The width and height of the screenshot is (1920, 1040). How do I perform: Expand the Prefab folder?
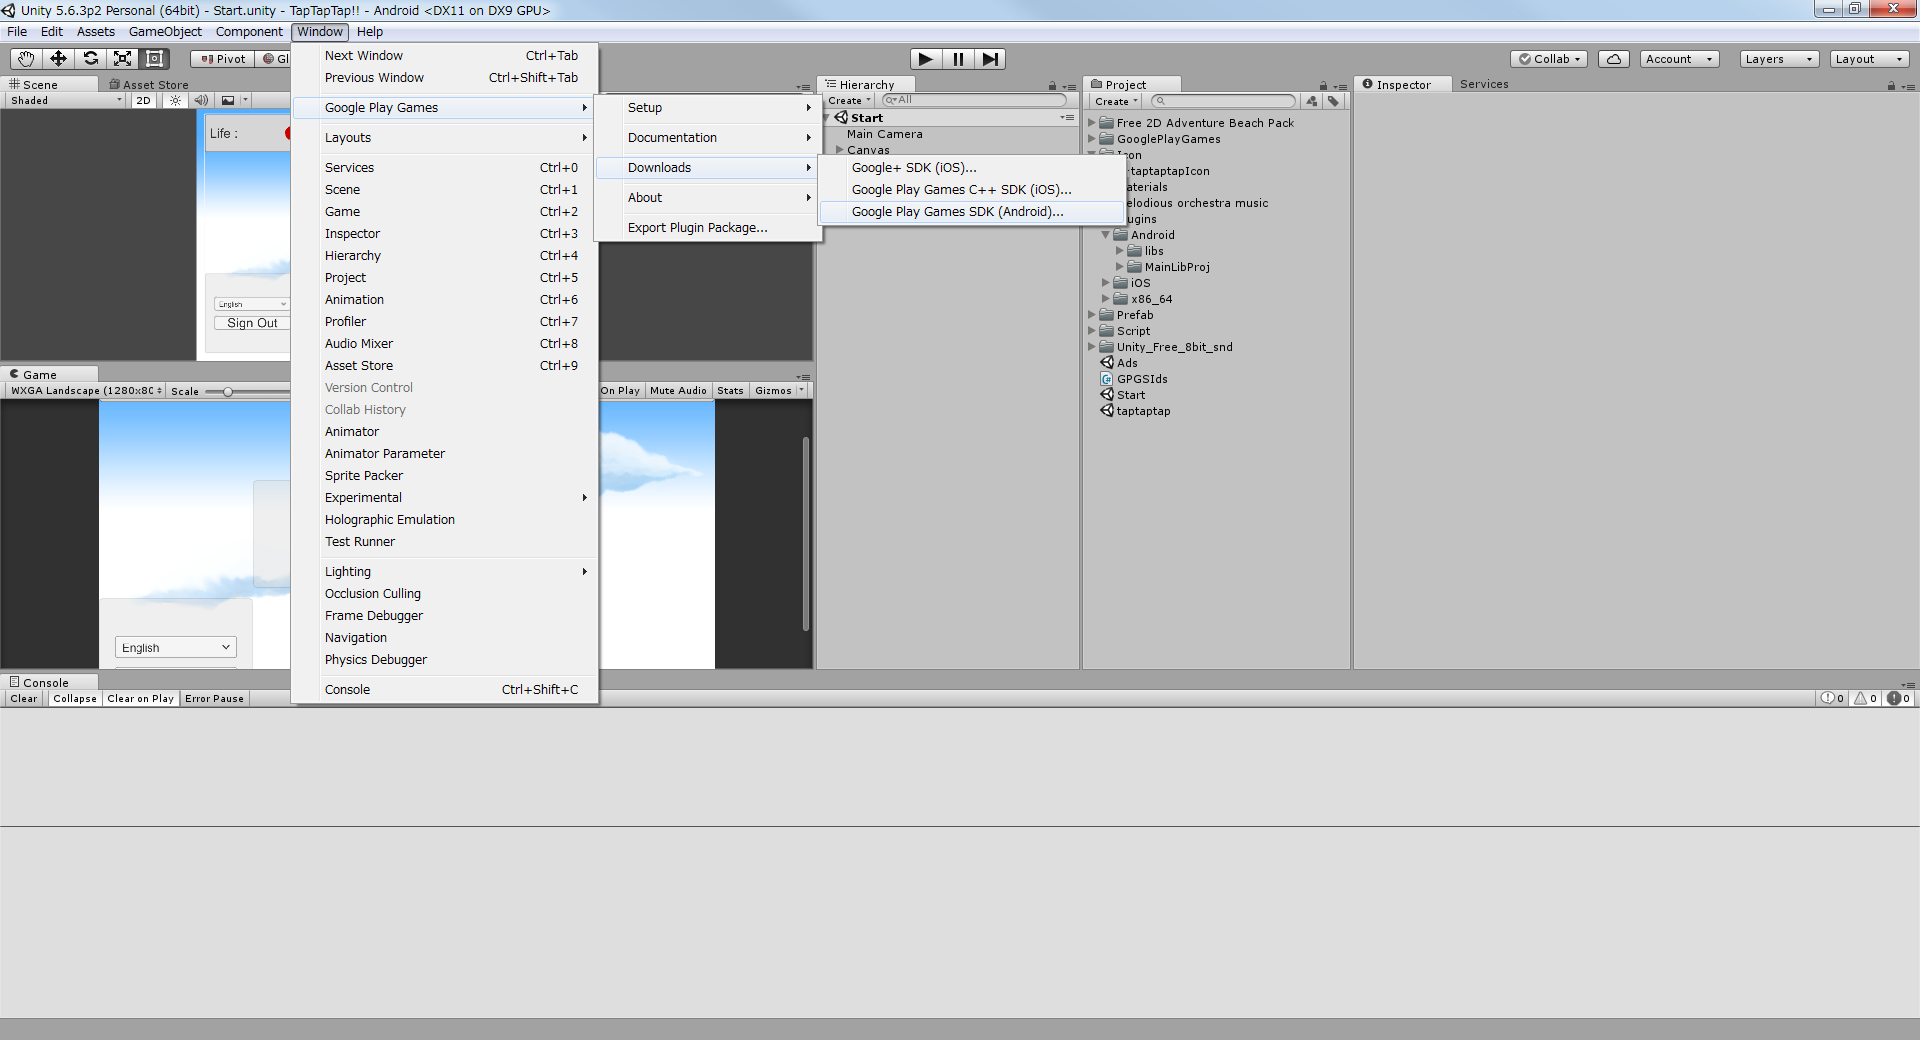point(1092,315)
